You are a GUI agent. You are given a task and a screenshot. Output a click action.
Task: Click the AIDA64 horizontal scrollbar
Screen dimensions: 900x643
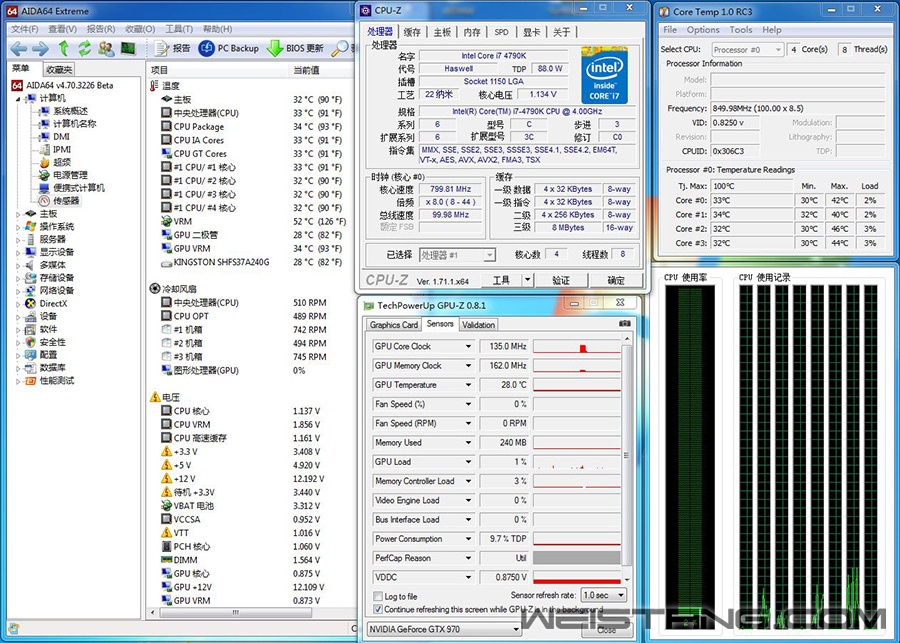pos(235,613)
